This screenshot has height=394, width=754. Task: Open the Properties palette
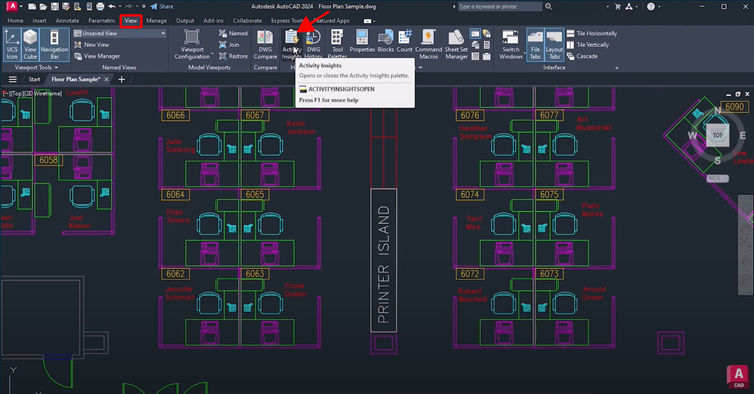coord(362,41)
